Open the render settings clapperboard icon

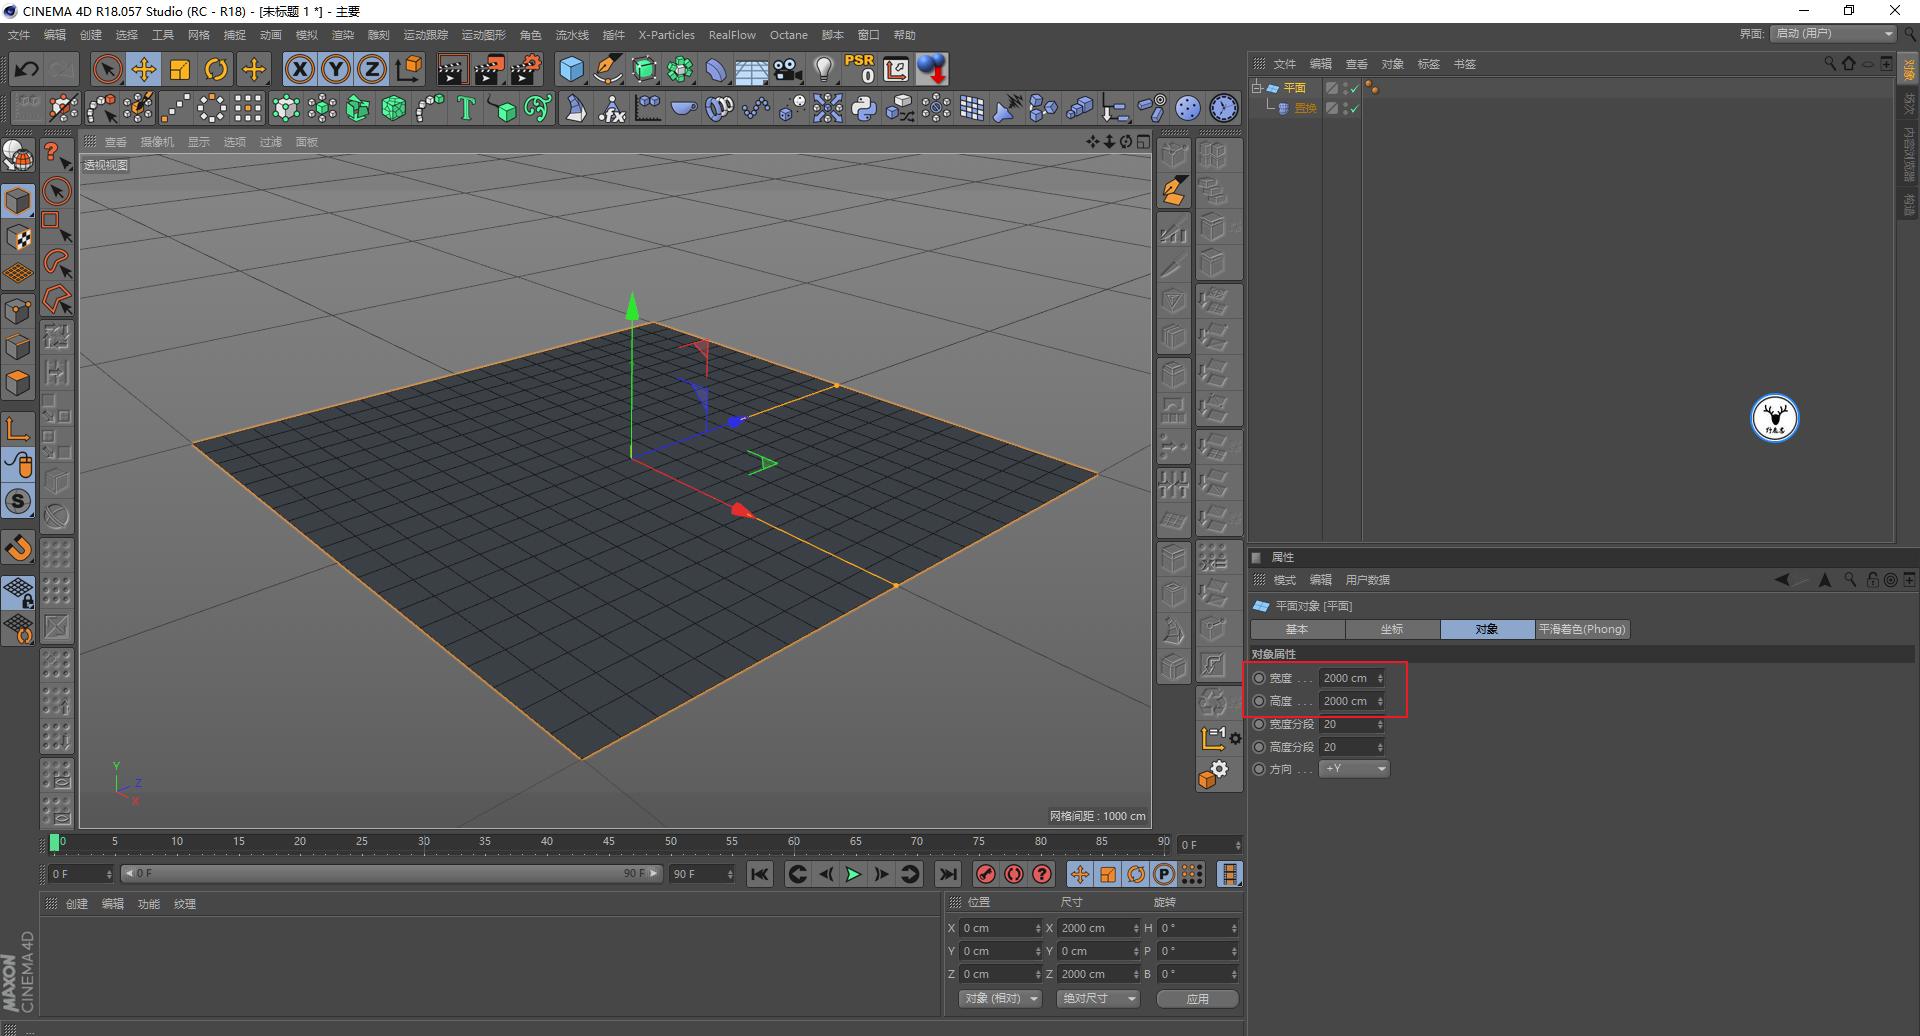525,69
